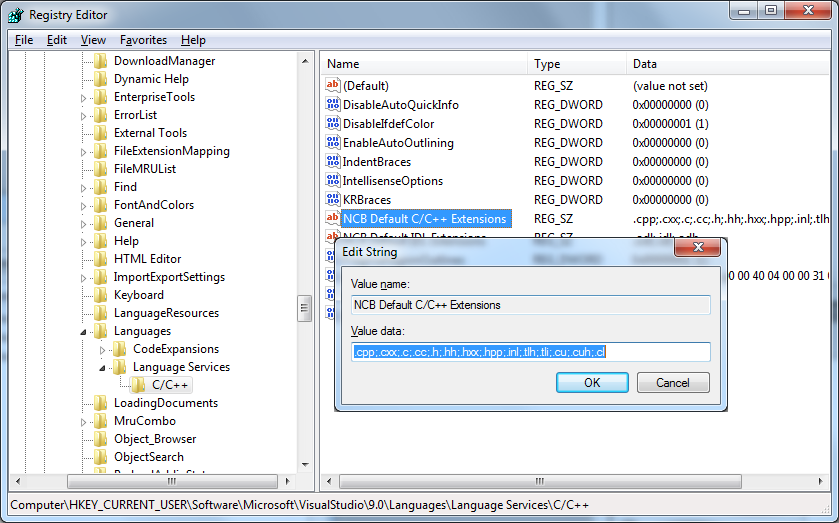Sort values by the Name column header
The image size is (839, 523).
coord(425,64)
